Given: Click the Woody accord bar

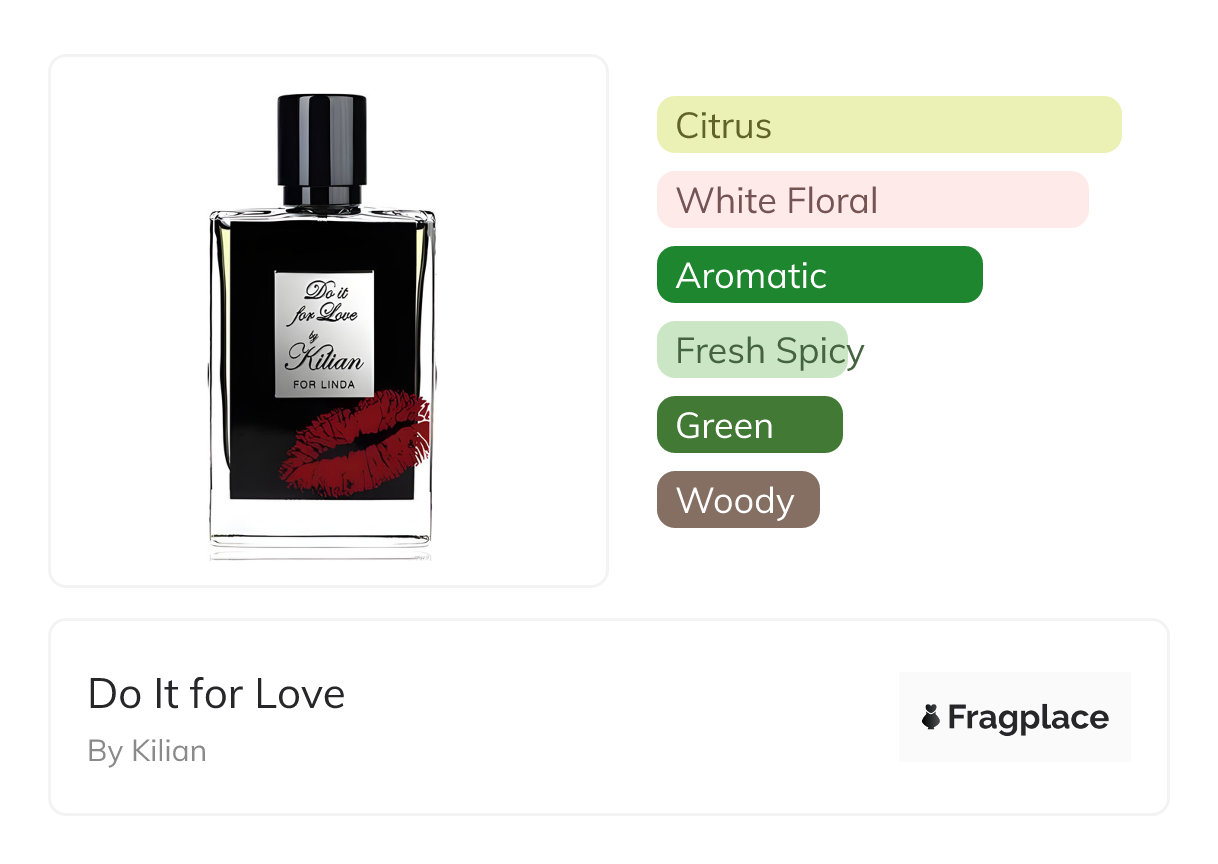Looking at the screenshot, I should click(x=738, y=500).
